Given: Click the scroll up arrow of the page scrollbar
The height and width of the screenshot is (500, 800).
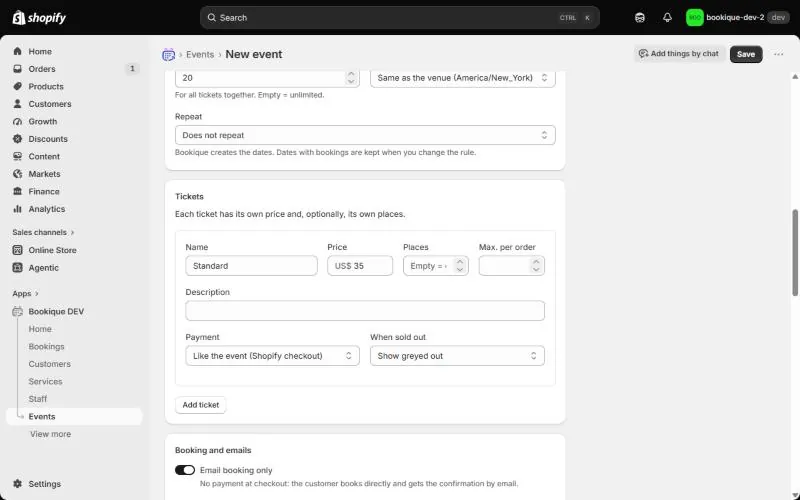Looking at the screenshot, I should click(x=795, y=77).
